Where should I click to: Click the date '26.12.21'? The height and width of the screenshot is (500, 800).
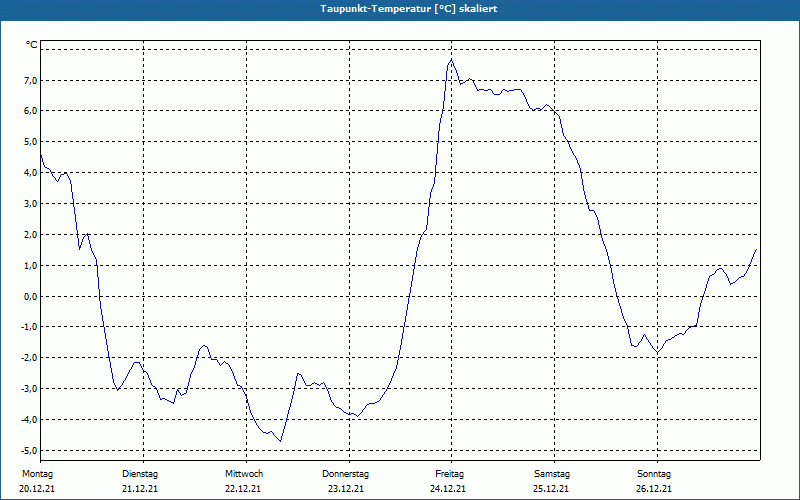pyautogui.click(x=654, y=489)
